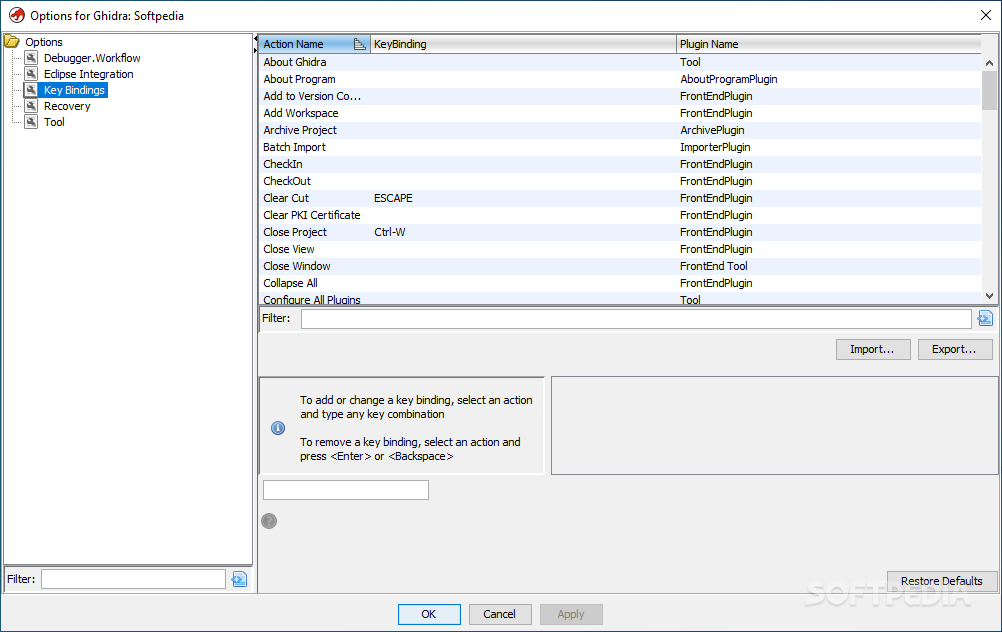Click the Options folder icon
Screen dimensions: 1002x632
click(12, 42)
